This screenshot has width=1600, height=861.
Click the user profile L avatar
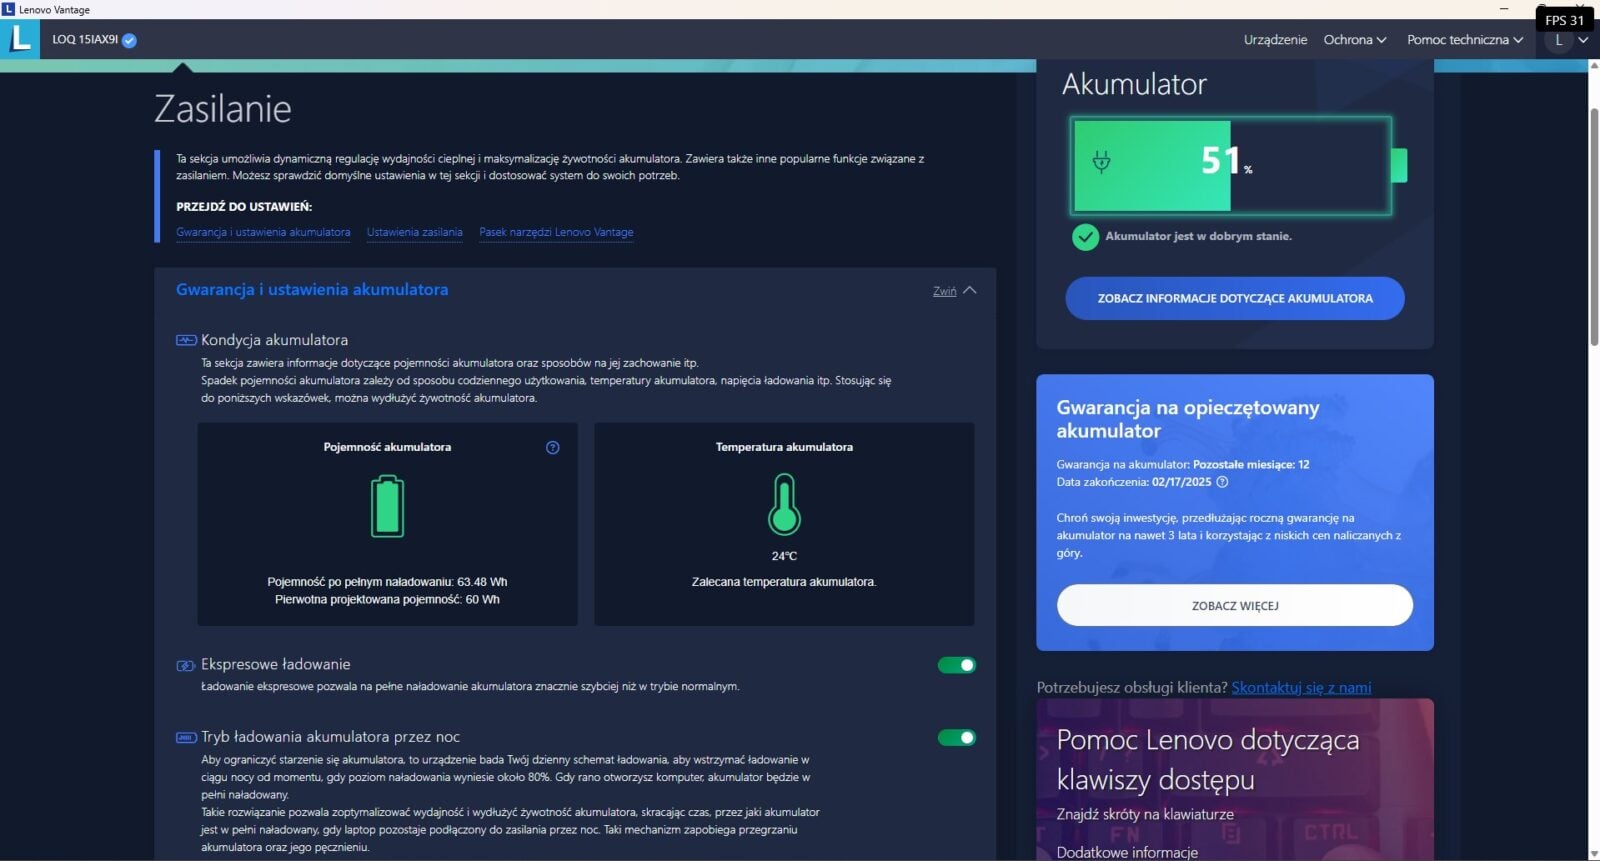pos(1558,40)
